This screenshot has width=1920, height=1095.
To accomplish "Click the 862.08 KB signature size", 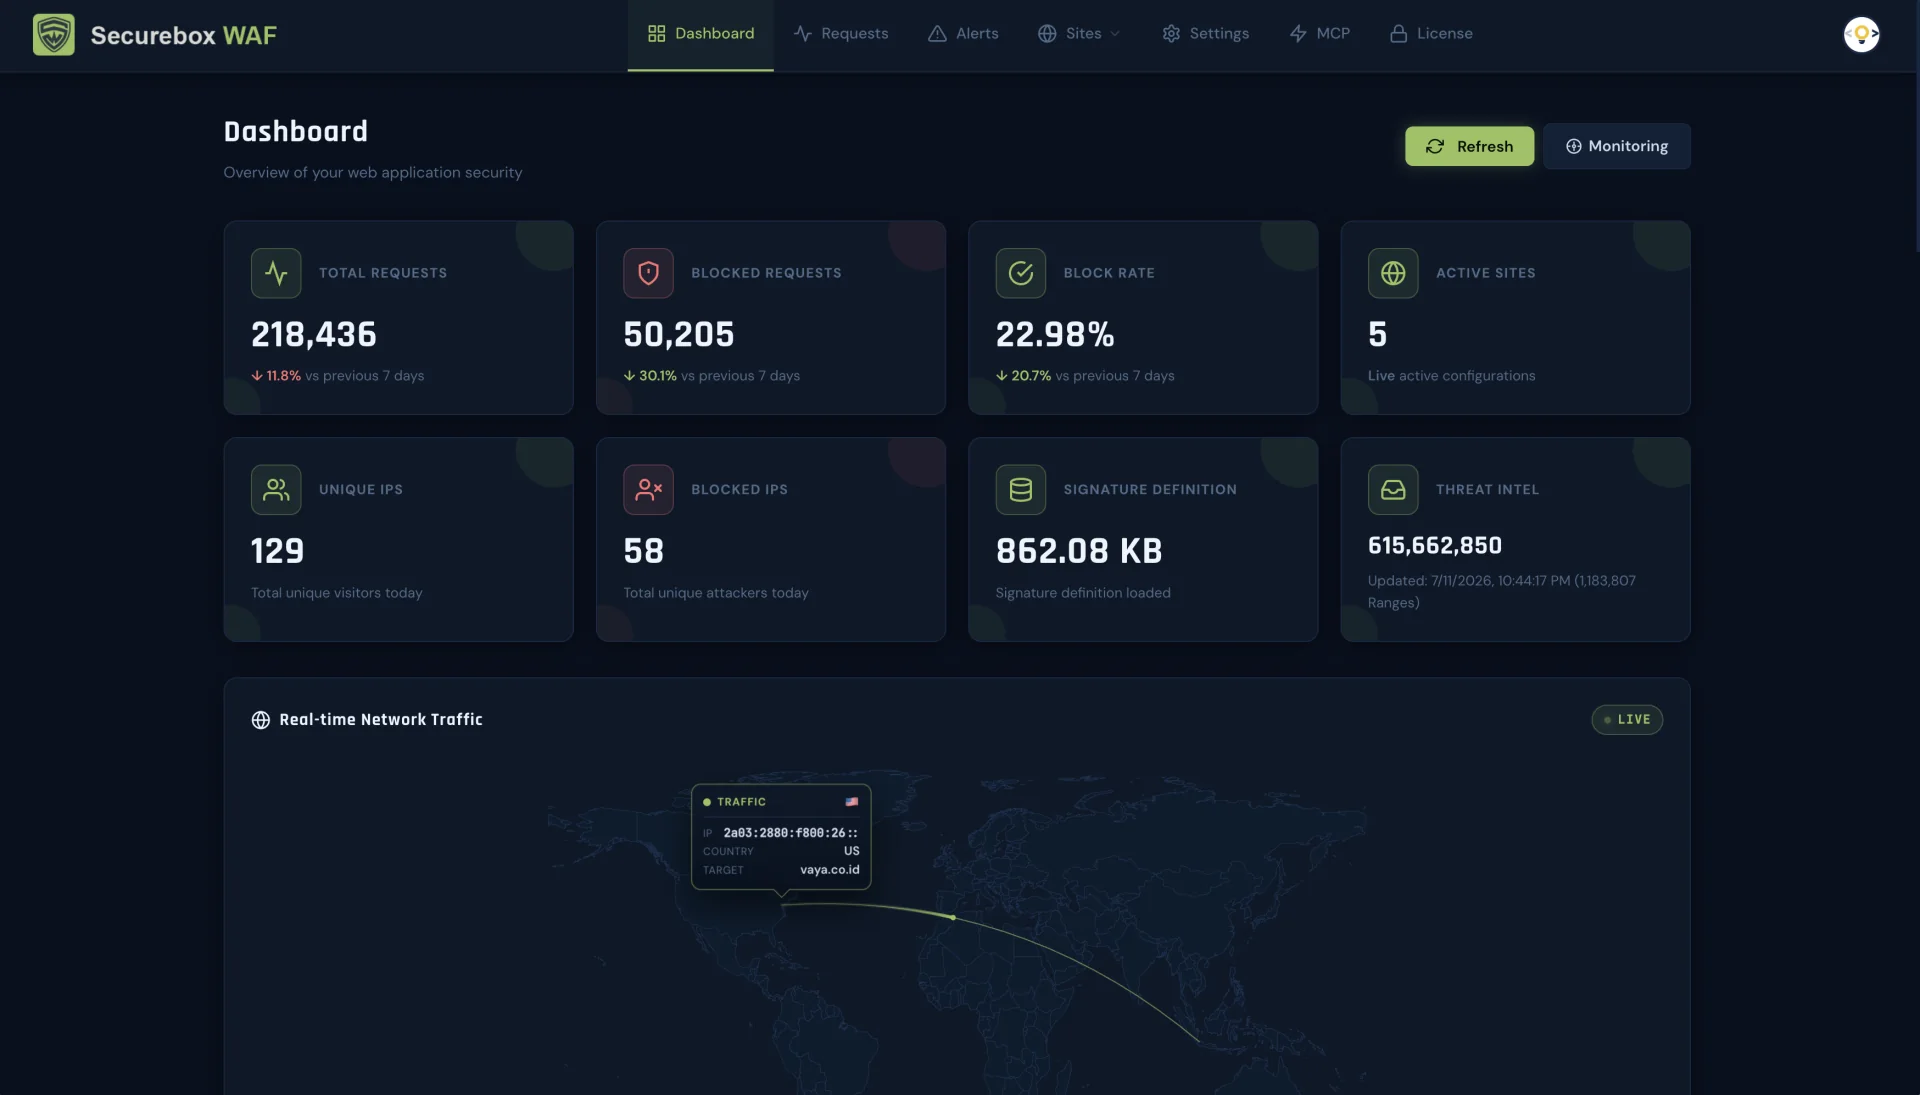I will click(x=1079, y=551).
